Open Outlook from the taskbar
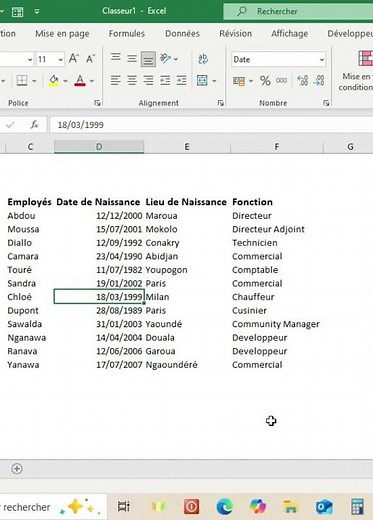The width and height of the screenshot is (373, 520). (324, 507)
